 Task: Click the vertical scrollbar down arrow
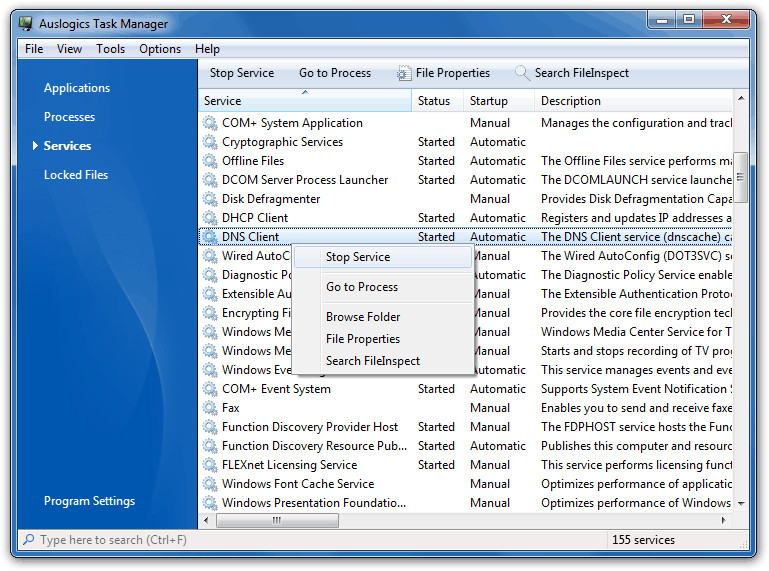(741, 503)
